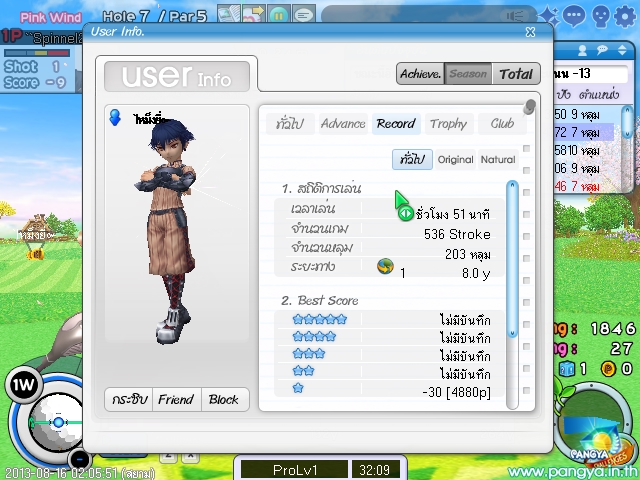640x480 pixels.
Task: Close the User Info window
Action: (530, 32)
